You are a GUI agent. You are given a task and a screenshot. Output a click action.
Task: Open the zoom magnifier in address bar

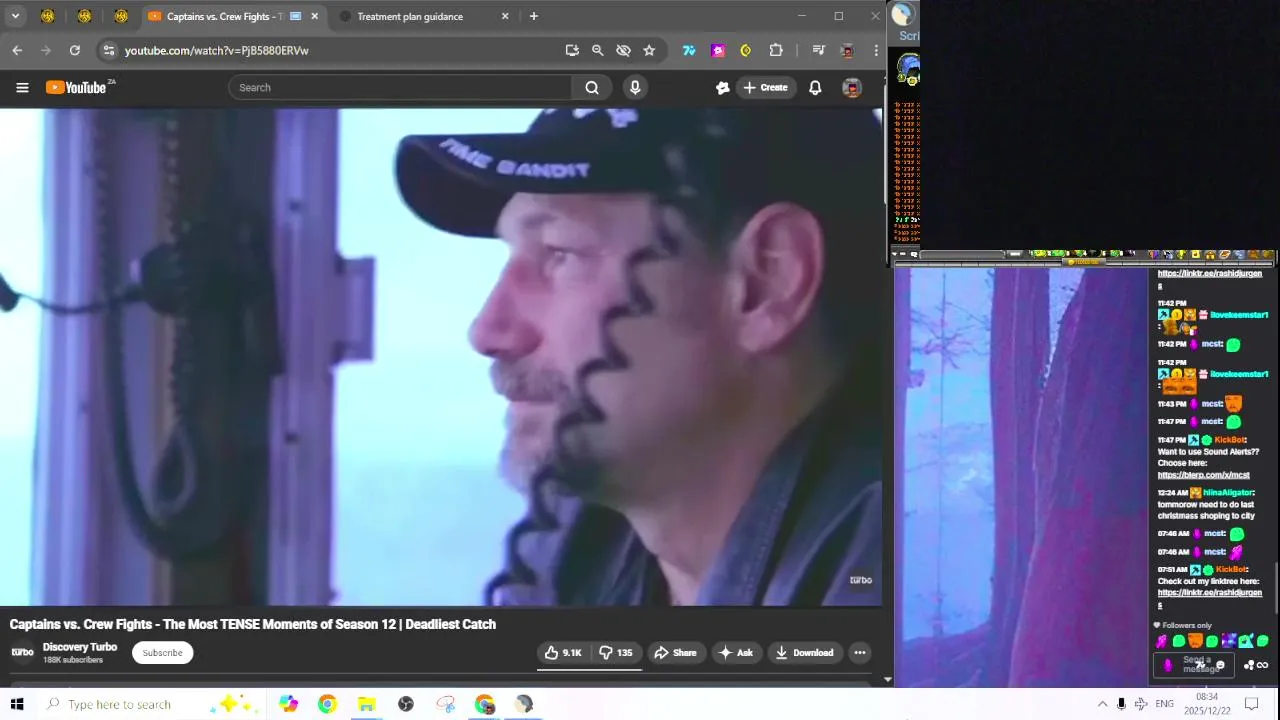(x=597, y=50)
